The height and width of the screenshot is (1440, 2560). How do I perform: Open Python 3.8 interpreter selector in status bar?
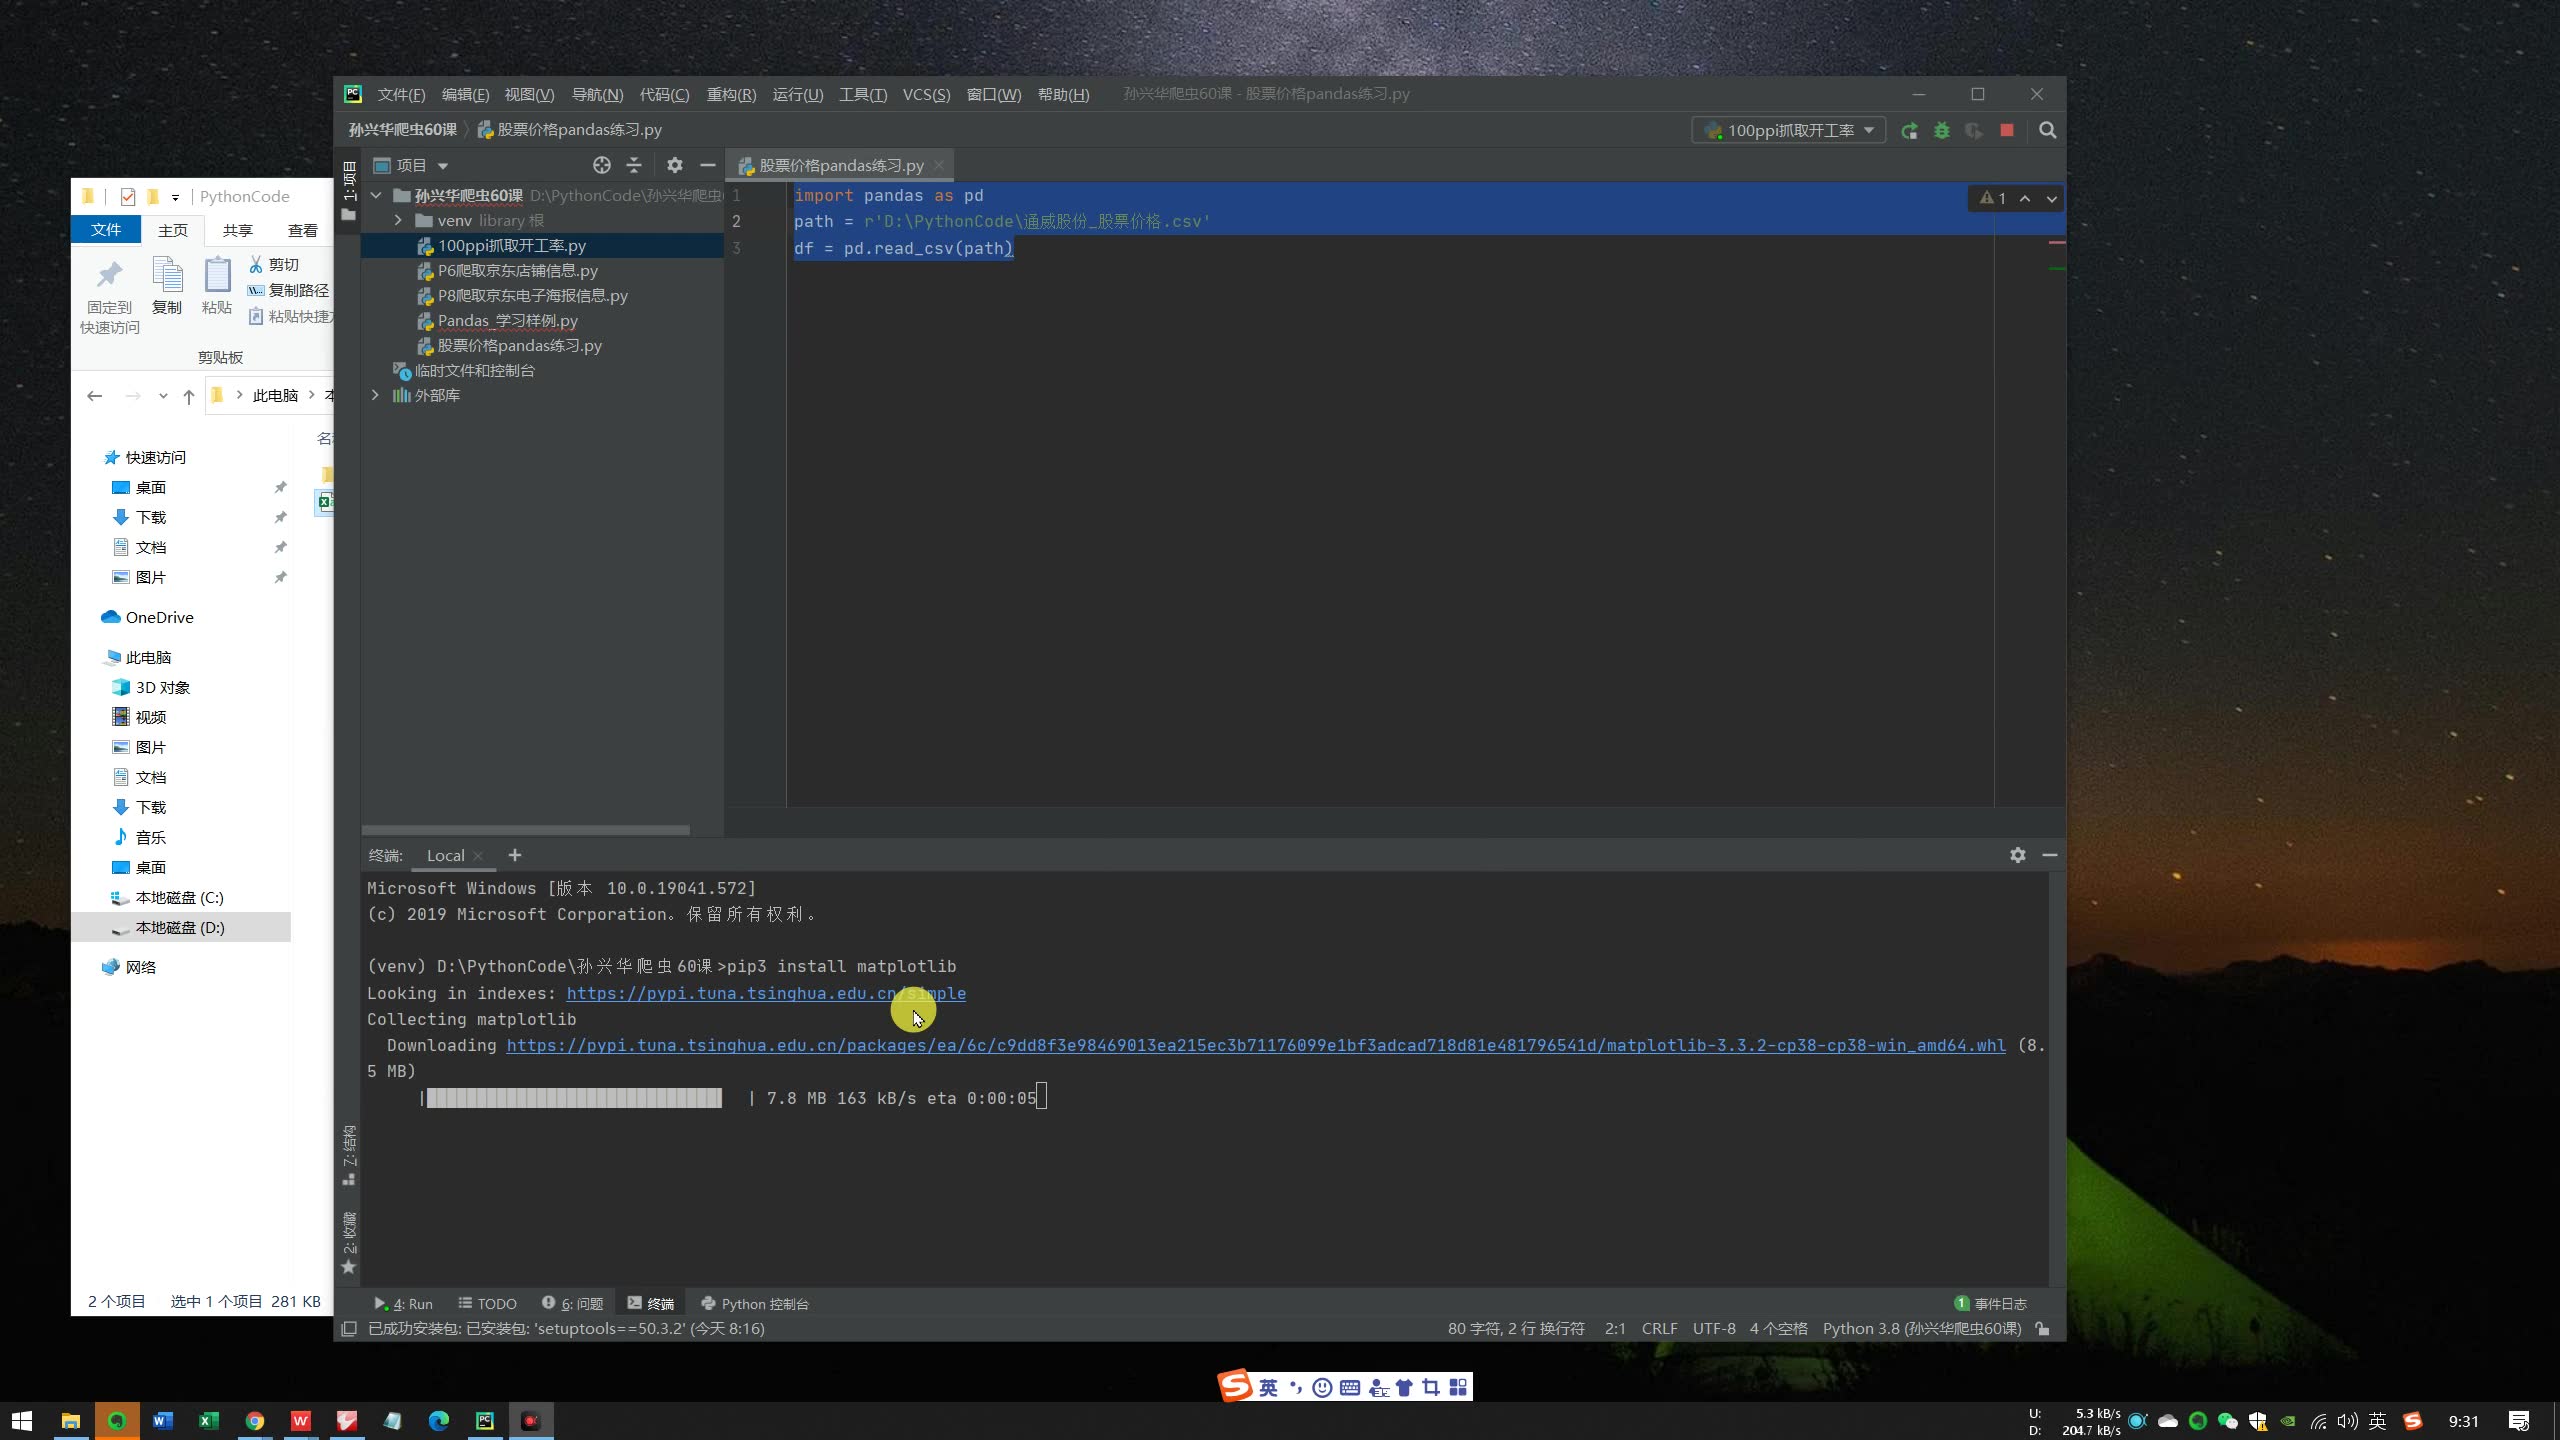pos(1921,1329)
